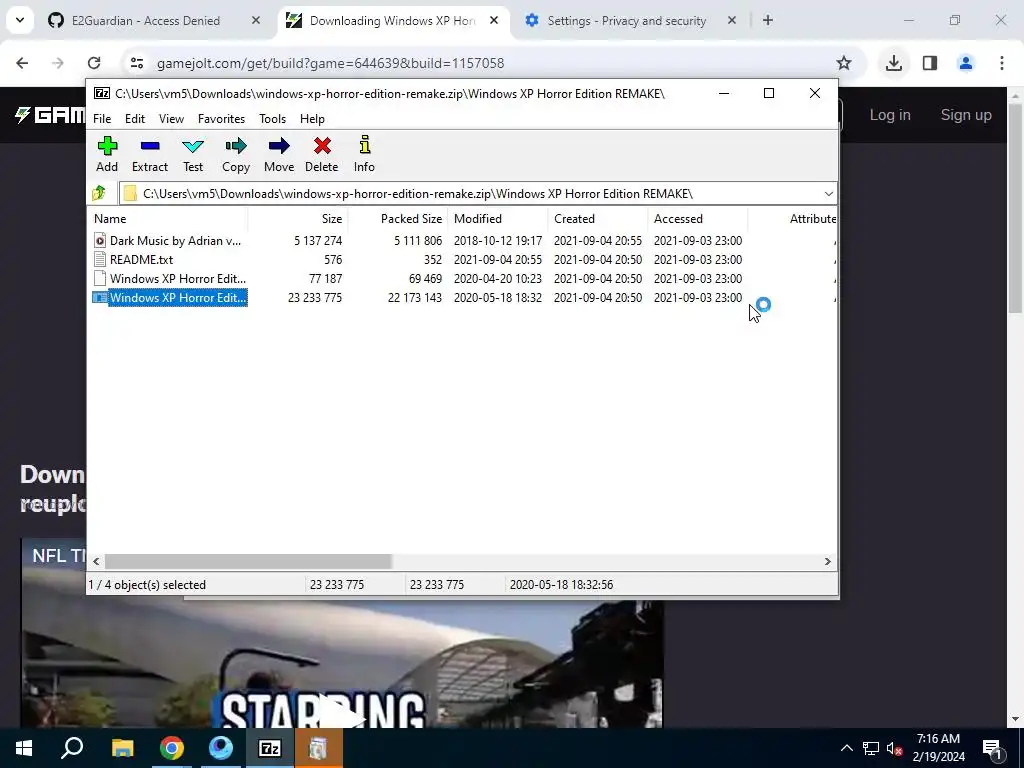
Task: Click Chrome address bar URL
Action: 330,63
